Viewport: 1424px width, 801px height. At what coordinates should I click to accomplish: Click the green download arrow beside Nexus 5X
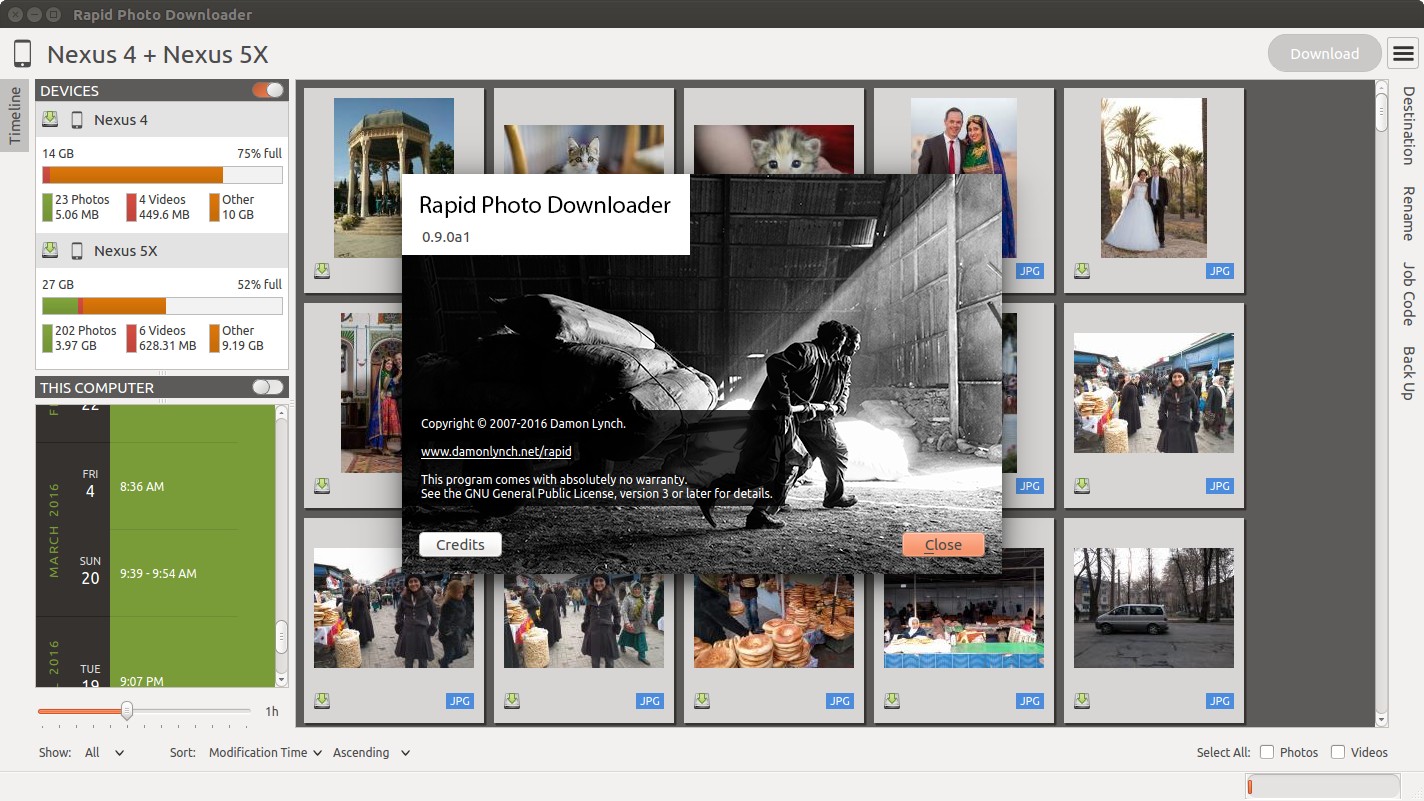click(x=49, y=249)
